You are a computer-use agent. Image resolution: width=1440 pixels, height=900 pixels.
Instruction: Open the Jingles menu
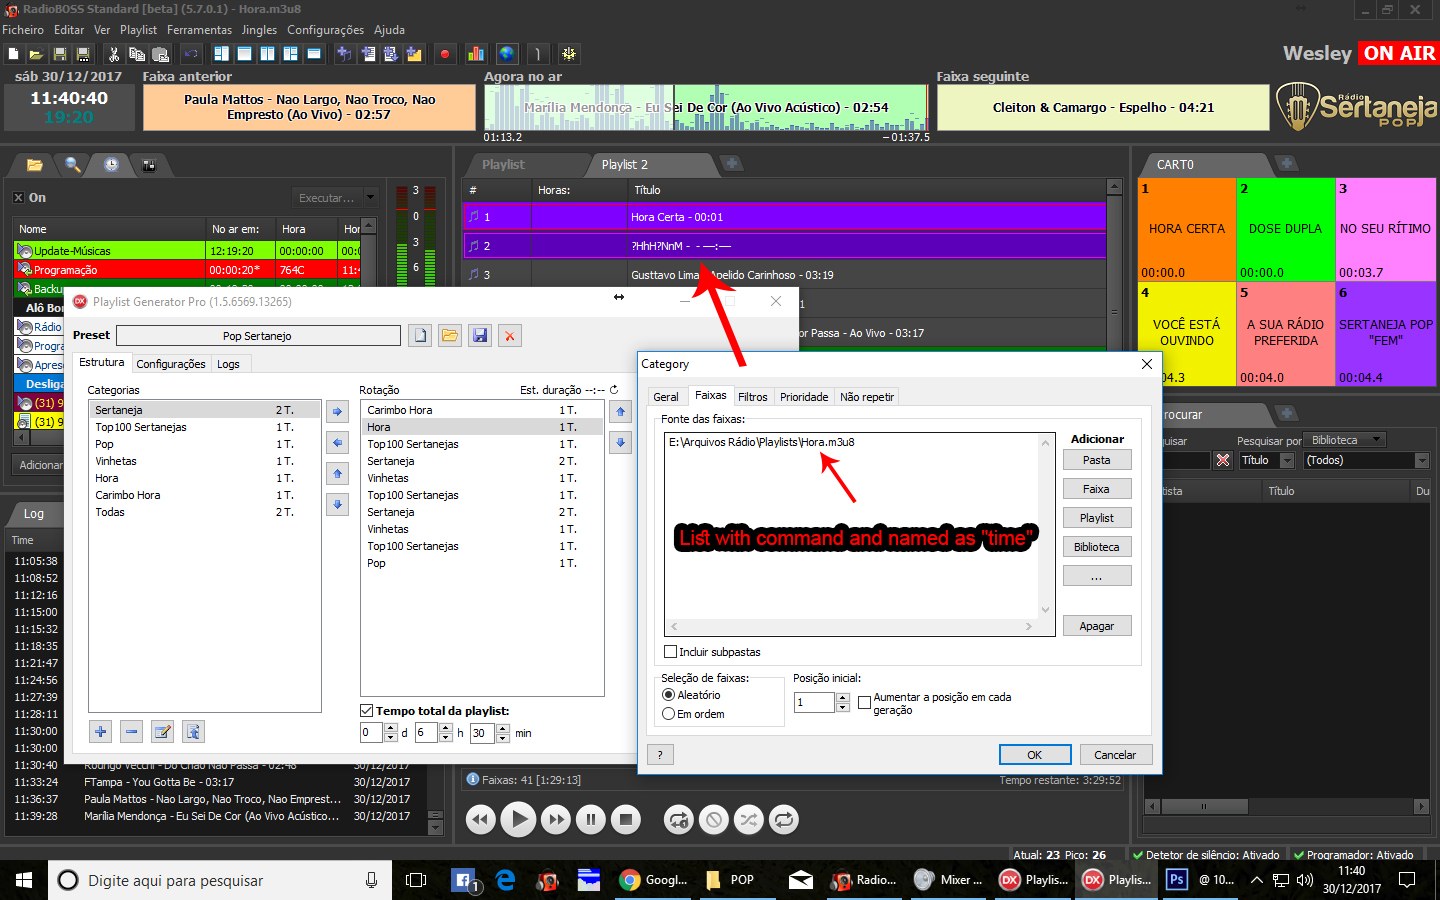coord(259,30)
